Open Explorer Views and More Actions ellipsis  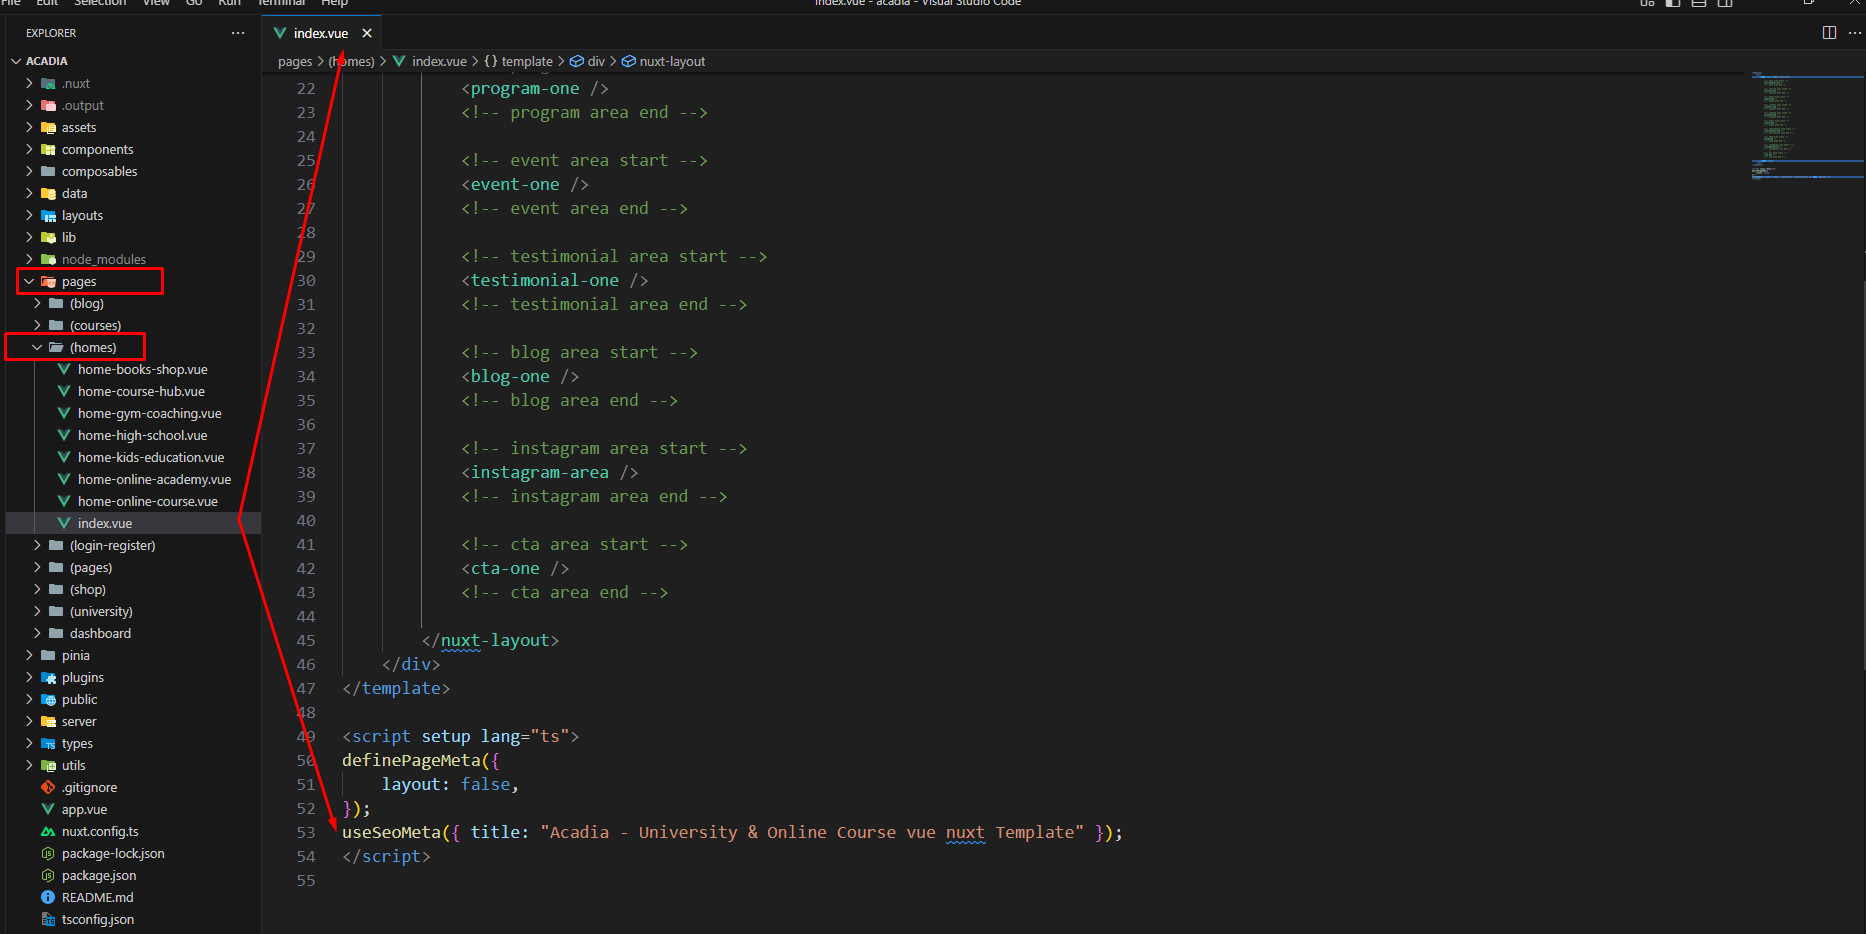[238, 33]
